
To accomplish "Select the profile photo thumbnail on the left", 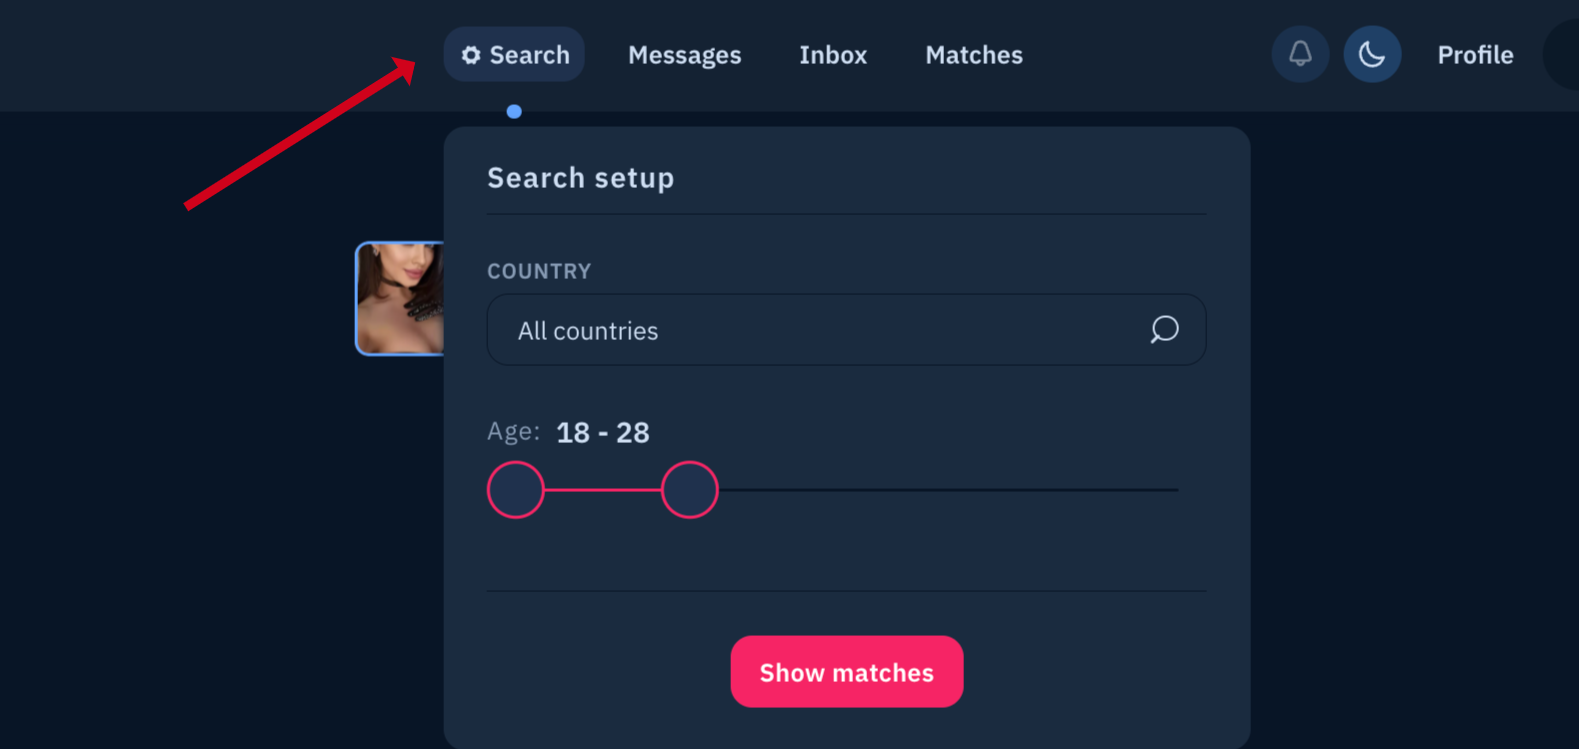I will [x=400, y=298].
